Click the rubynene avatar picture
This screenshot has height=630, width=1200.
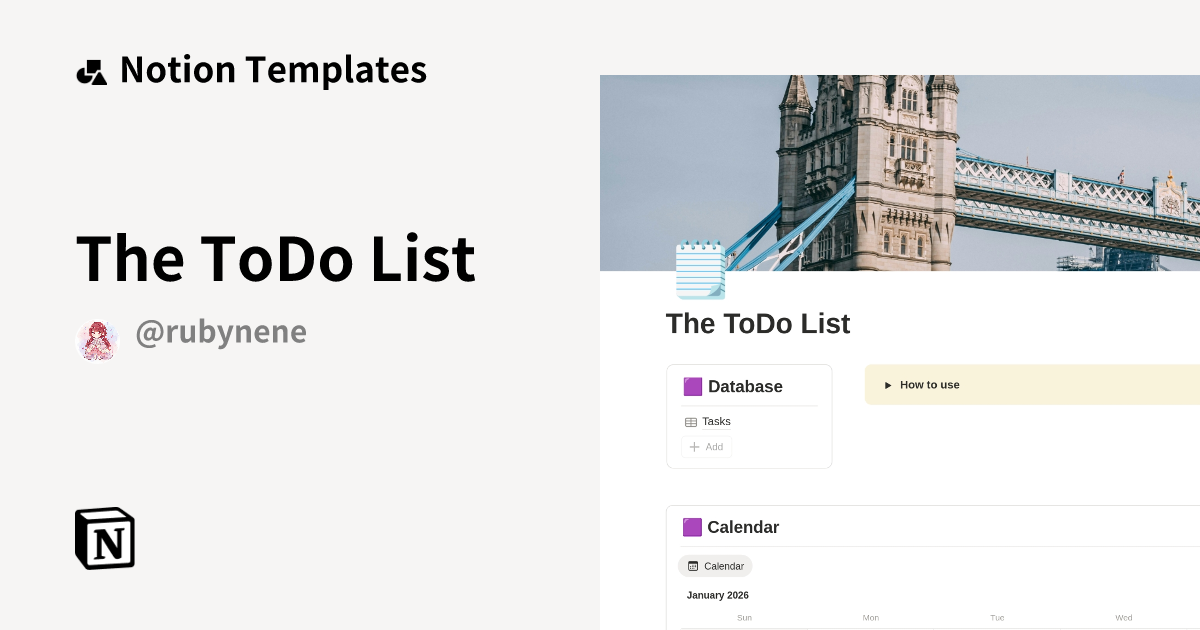tap(97, 340)
